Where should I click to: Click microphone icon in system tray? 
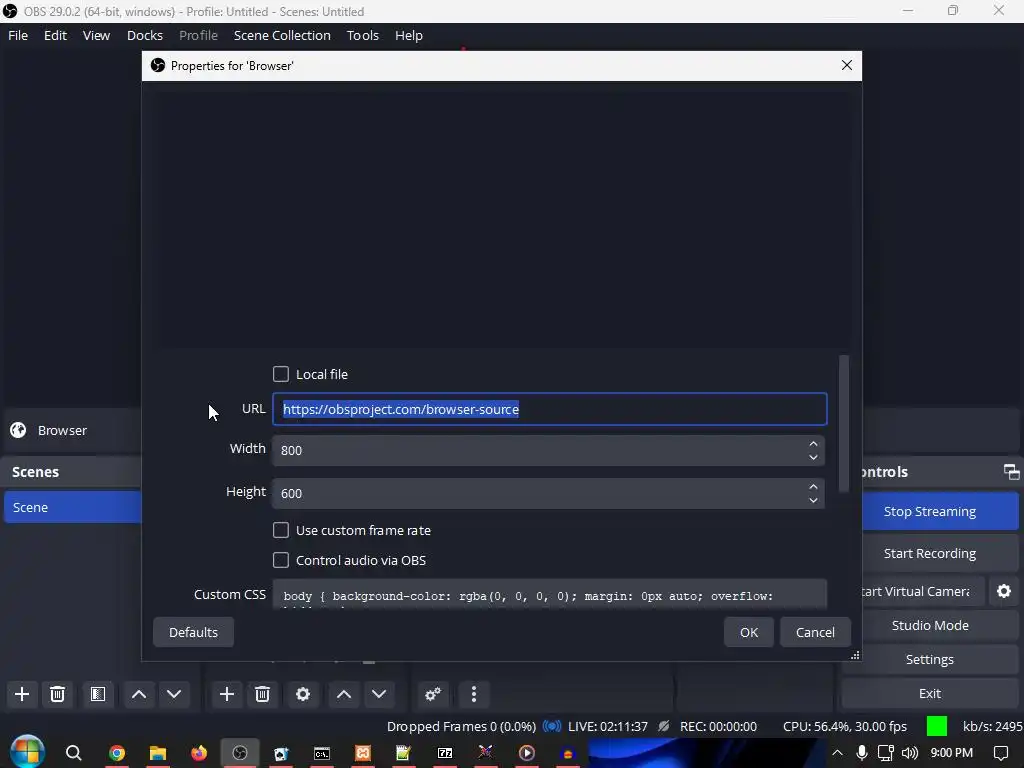point(862,753)
